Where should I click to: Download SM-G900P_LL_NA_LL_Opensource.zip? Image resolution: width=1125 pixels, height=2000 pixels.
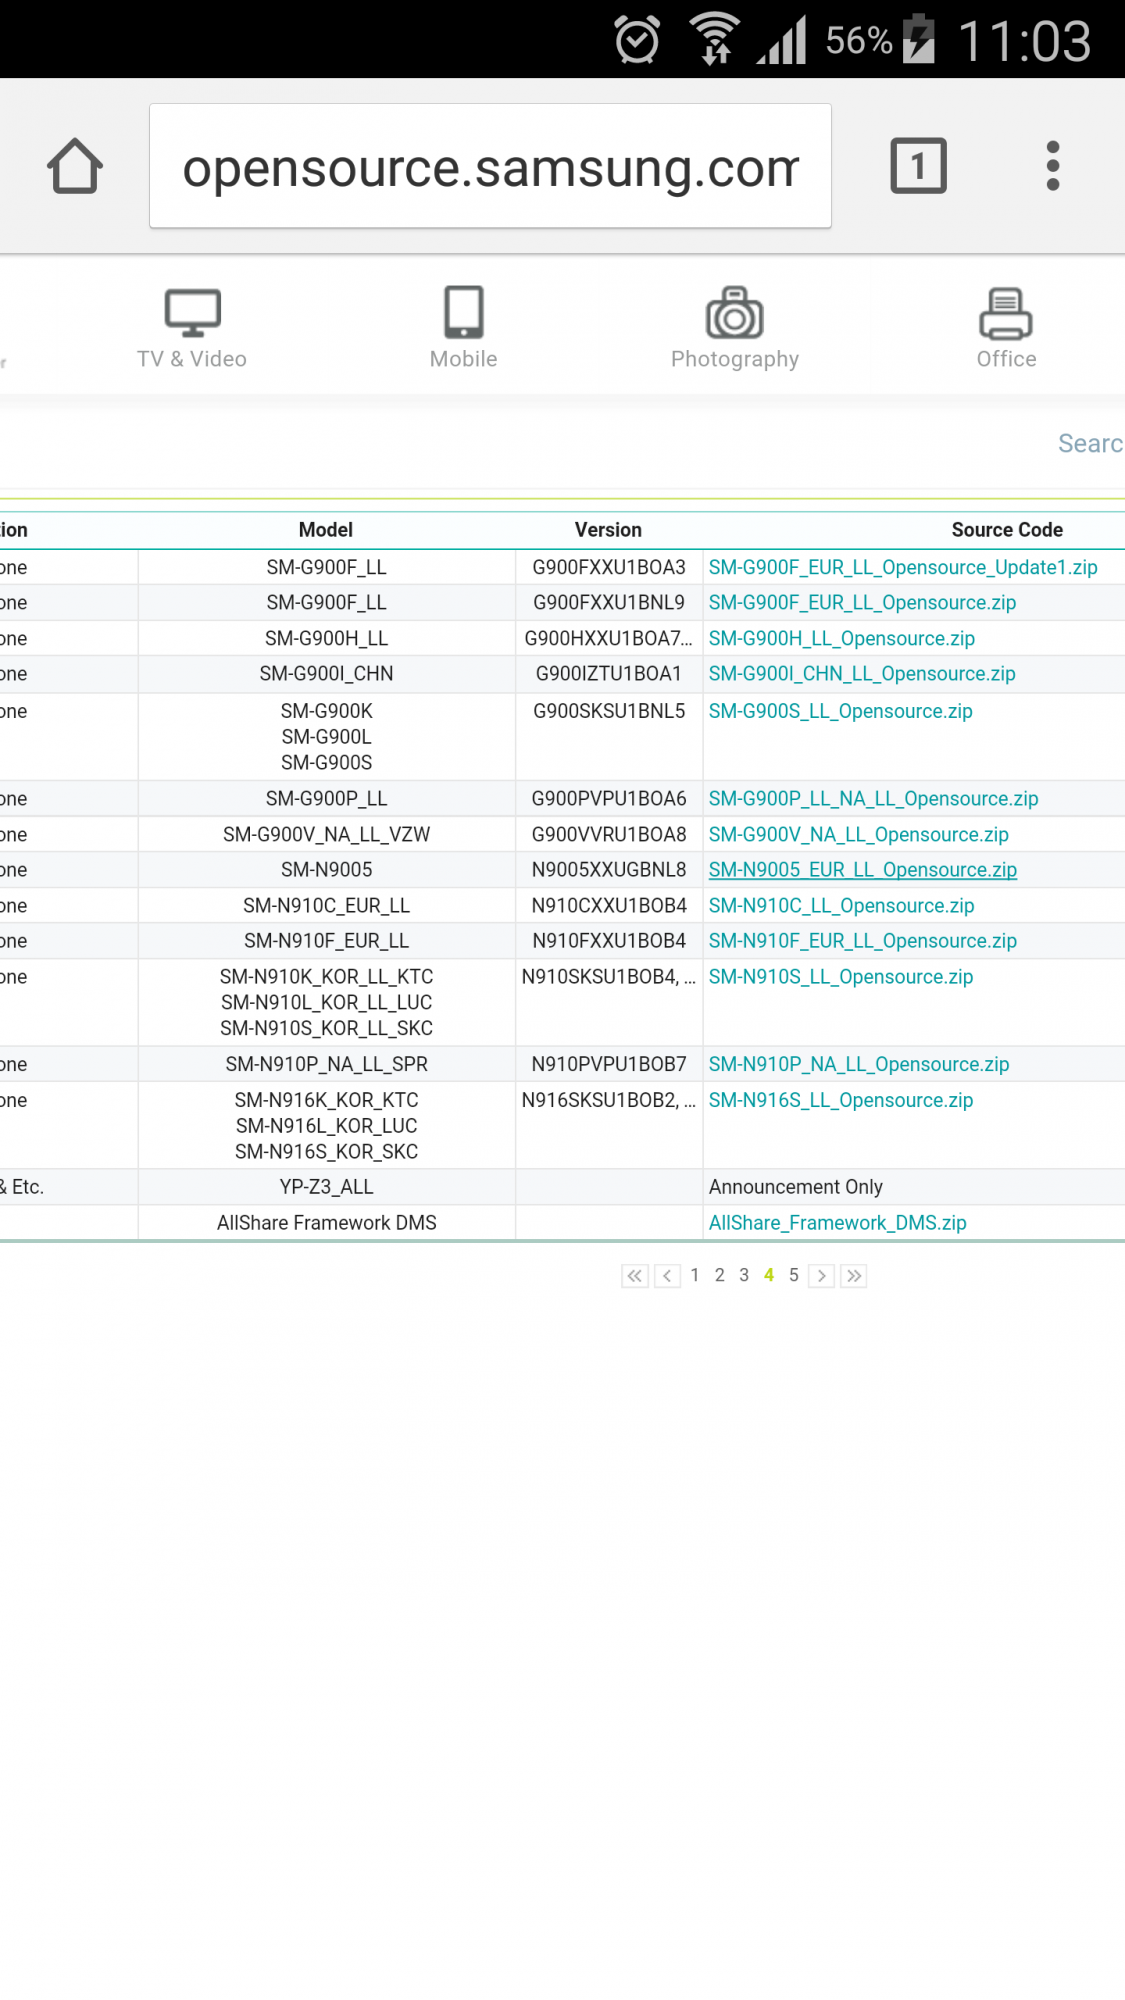tap(874, 799)
